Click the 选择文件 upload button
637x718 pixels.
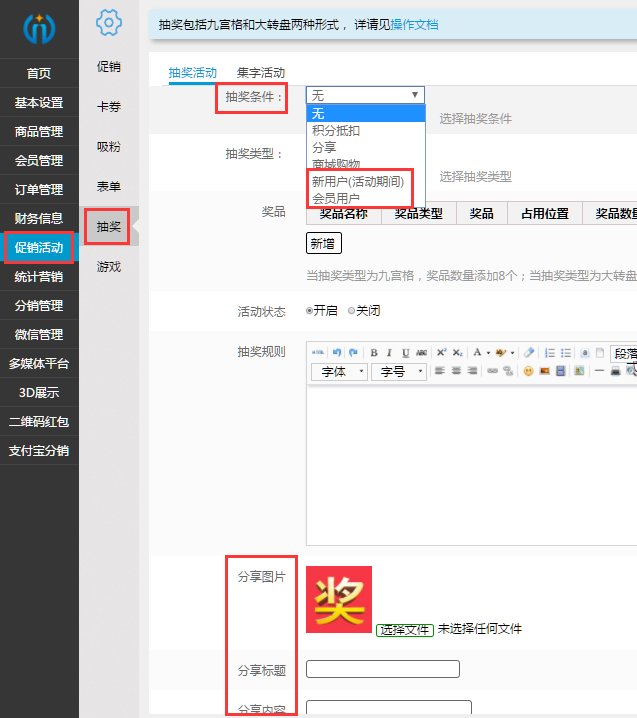pos(405,630)
